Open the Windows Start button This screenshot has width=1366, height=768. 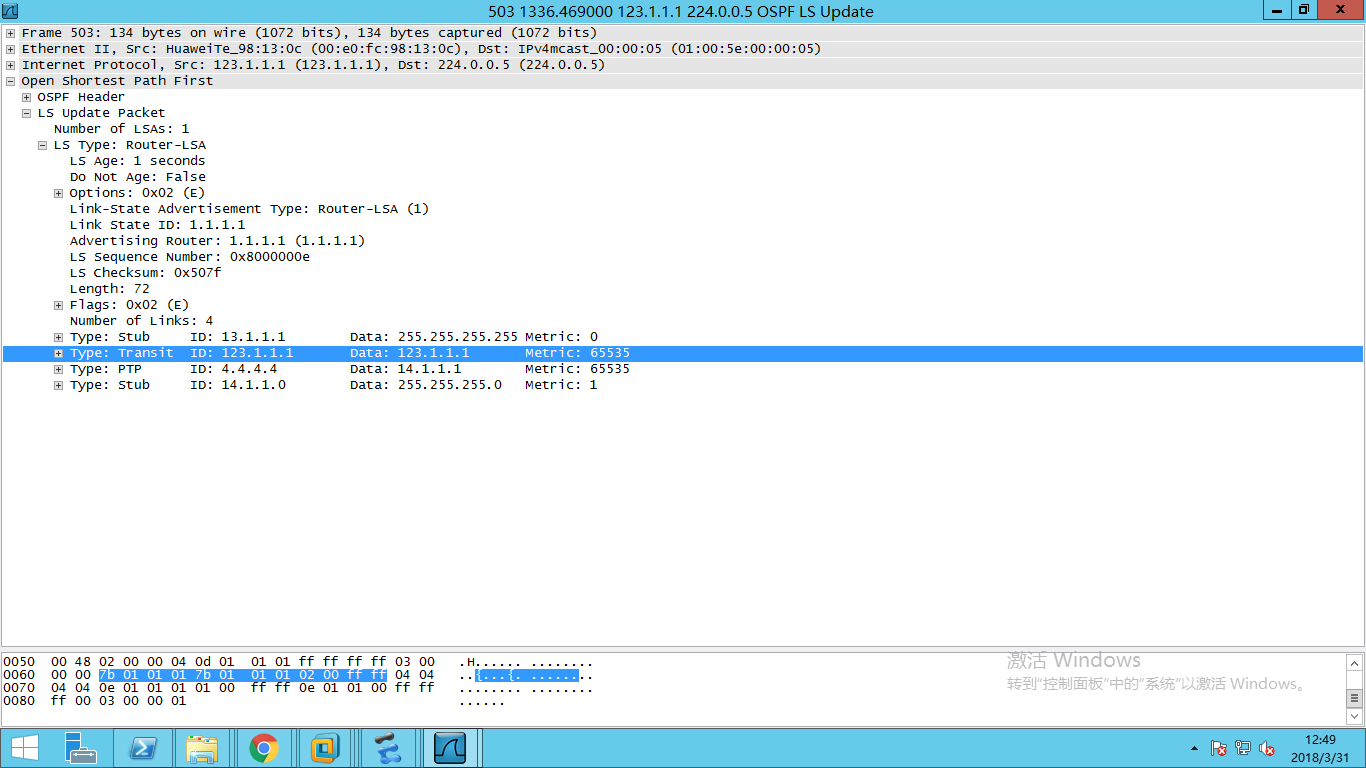tap(24, 748)
